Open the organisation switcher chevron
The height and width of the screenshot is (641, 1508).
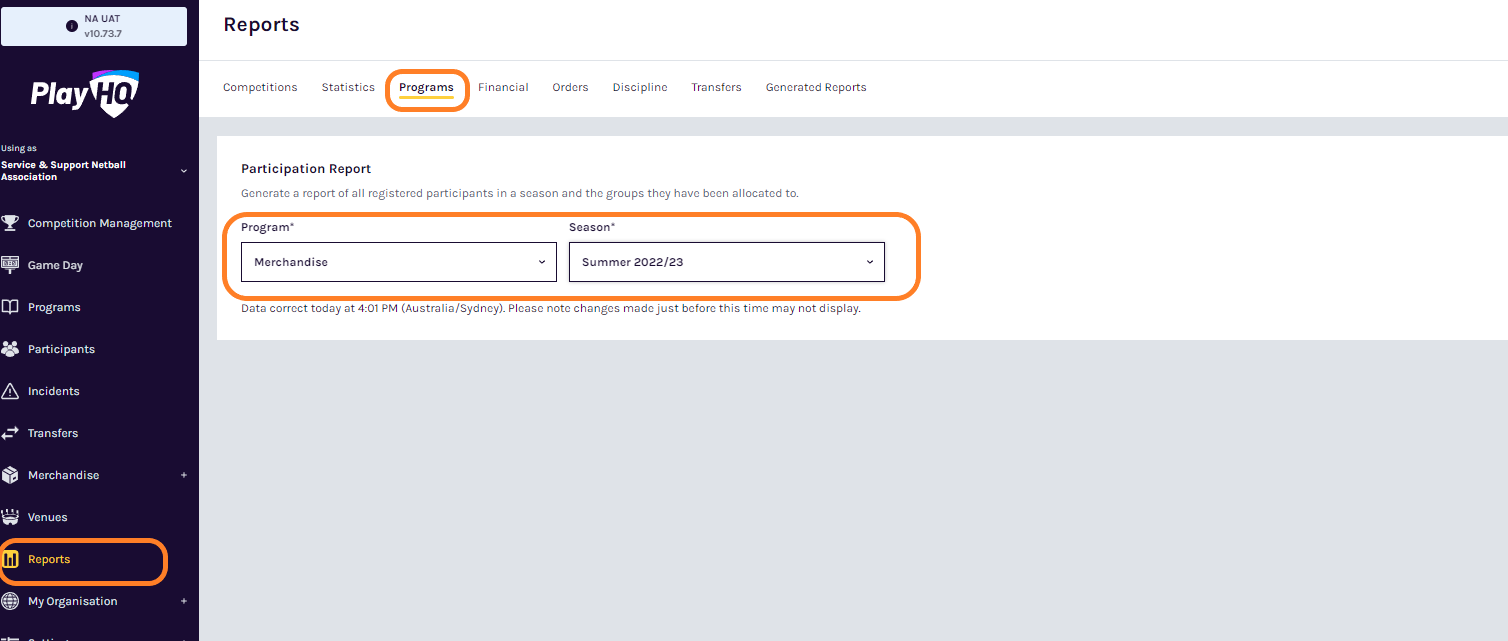pyautogui.click(x=184, y=171)
